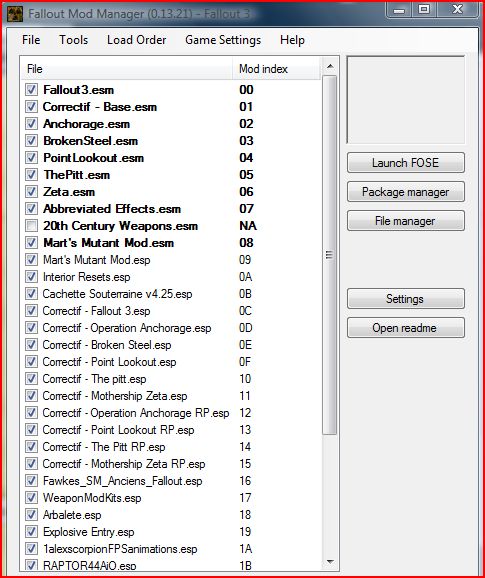Open the File menu
The height and width of the screenshot is (578, 485).
click(31, 40)
